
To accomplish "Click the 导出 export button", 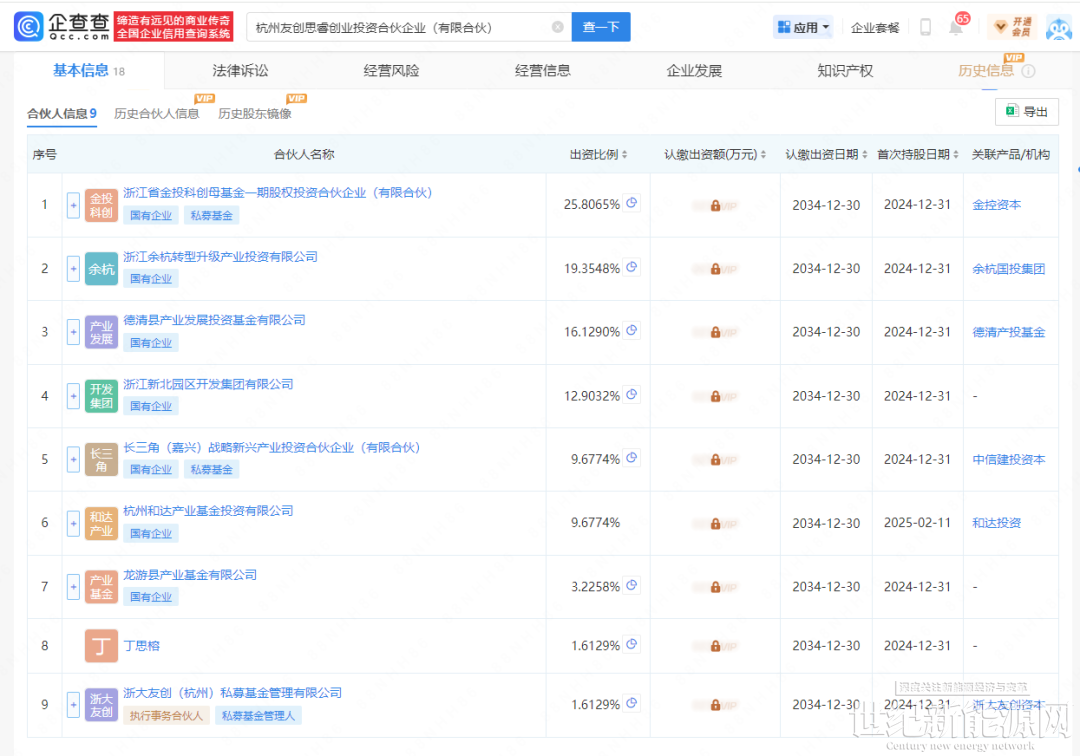I will 1027,112.
